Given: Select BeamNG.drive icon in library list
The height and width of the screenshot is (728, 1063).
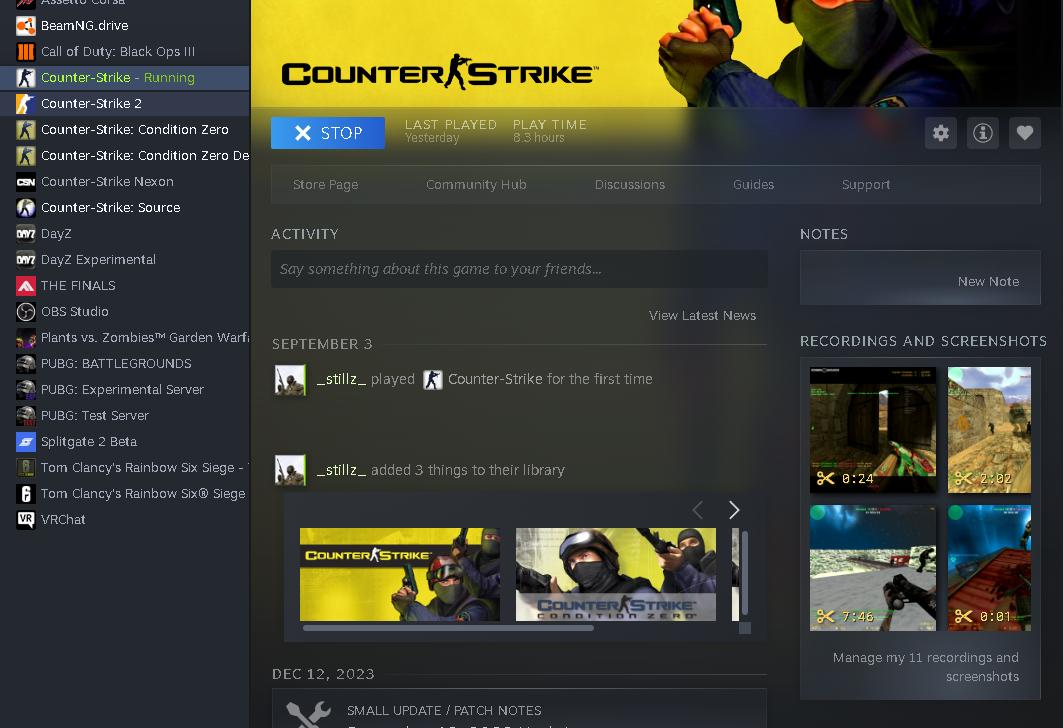Looking at the screenshot, I should pos(26,25).
